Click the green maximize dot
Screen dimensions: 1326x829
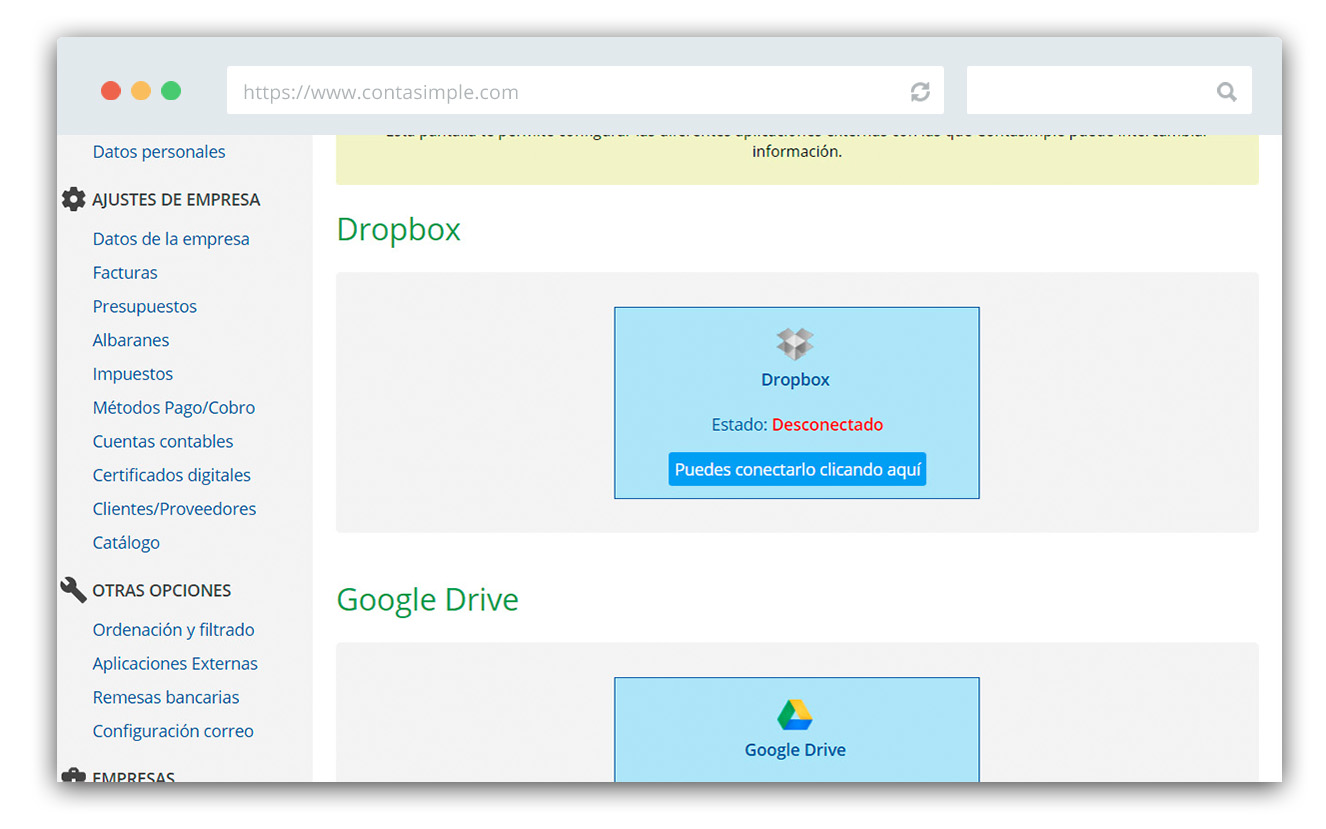click(171, 91)
